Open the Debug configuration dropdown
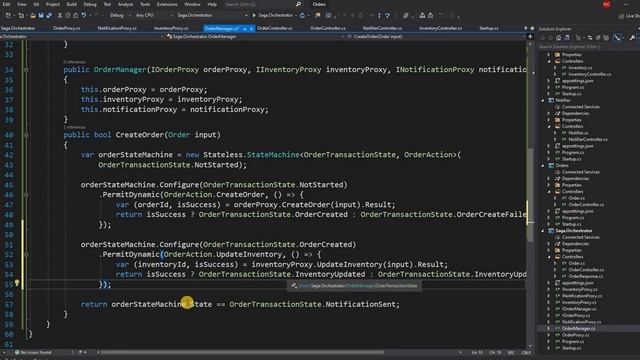Image resolution: width=640 pixels, height=360 pixels. [120, 16]
